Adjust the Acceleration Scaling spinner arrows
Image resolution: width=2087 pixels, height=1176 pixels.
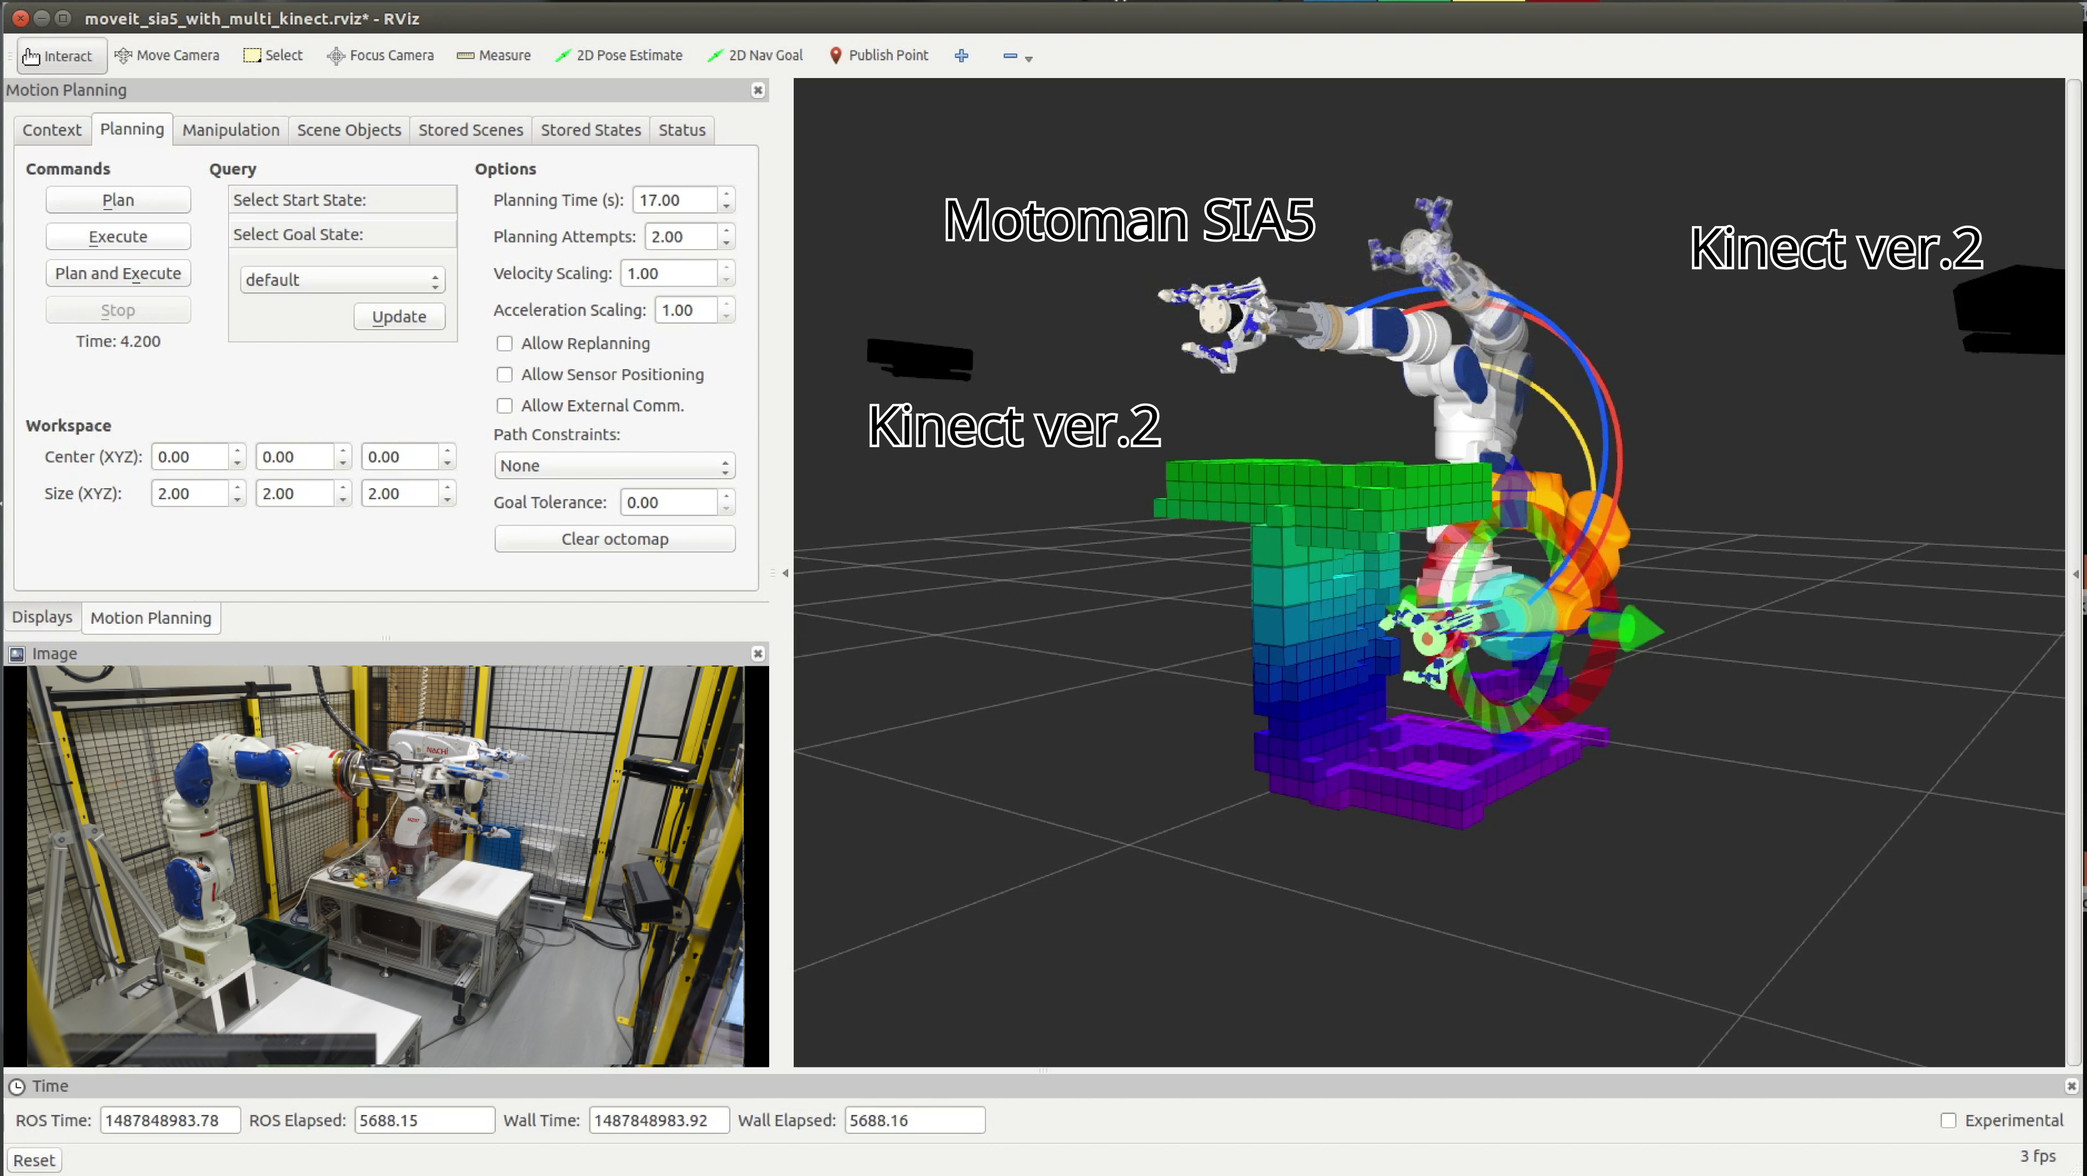click(x=727, y=310)
